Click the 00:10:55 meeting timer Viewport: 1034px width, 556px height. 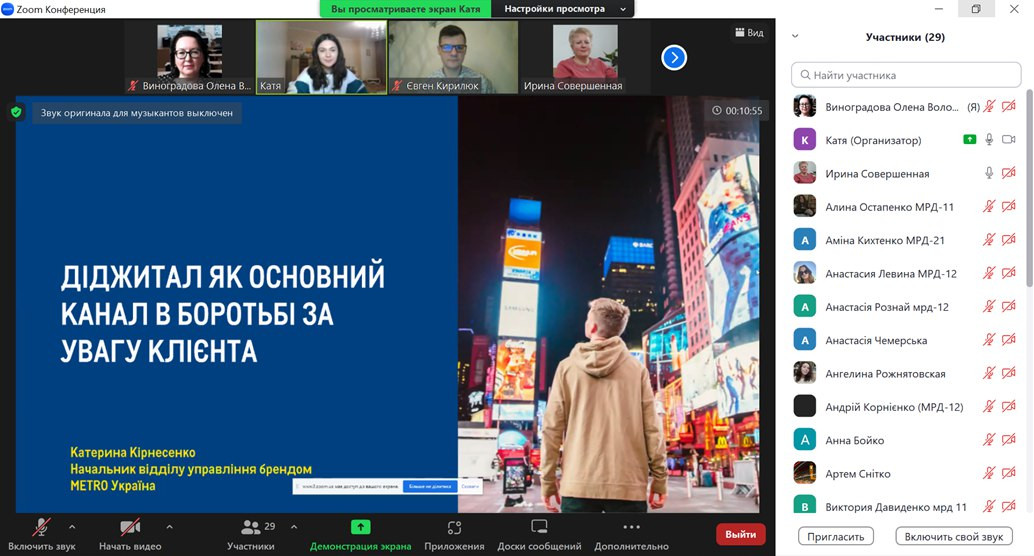pyautogui.click(x=737, y=111)
